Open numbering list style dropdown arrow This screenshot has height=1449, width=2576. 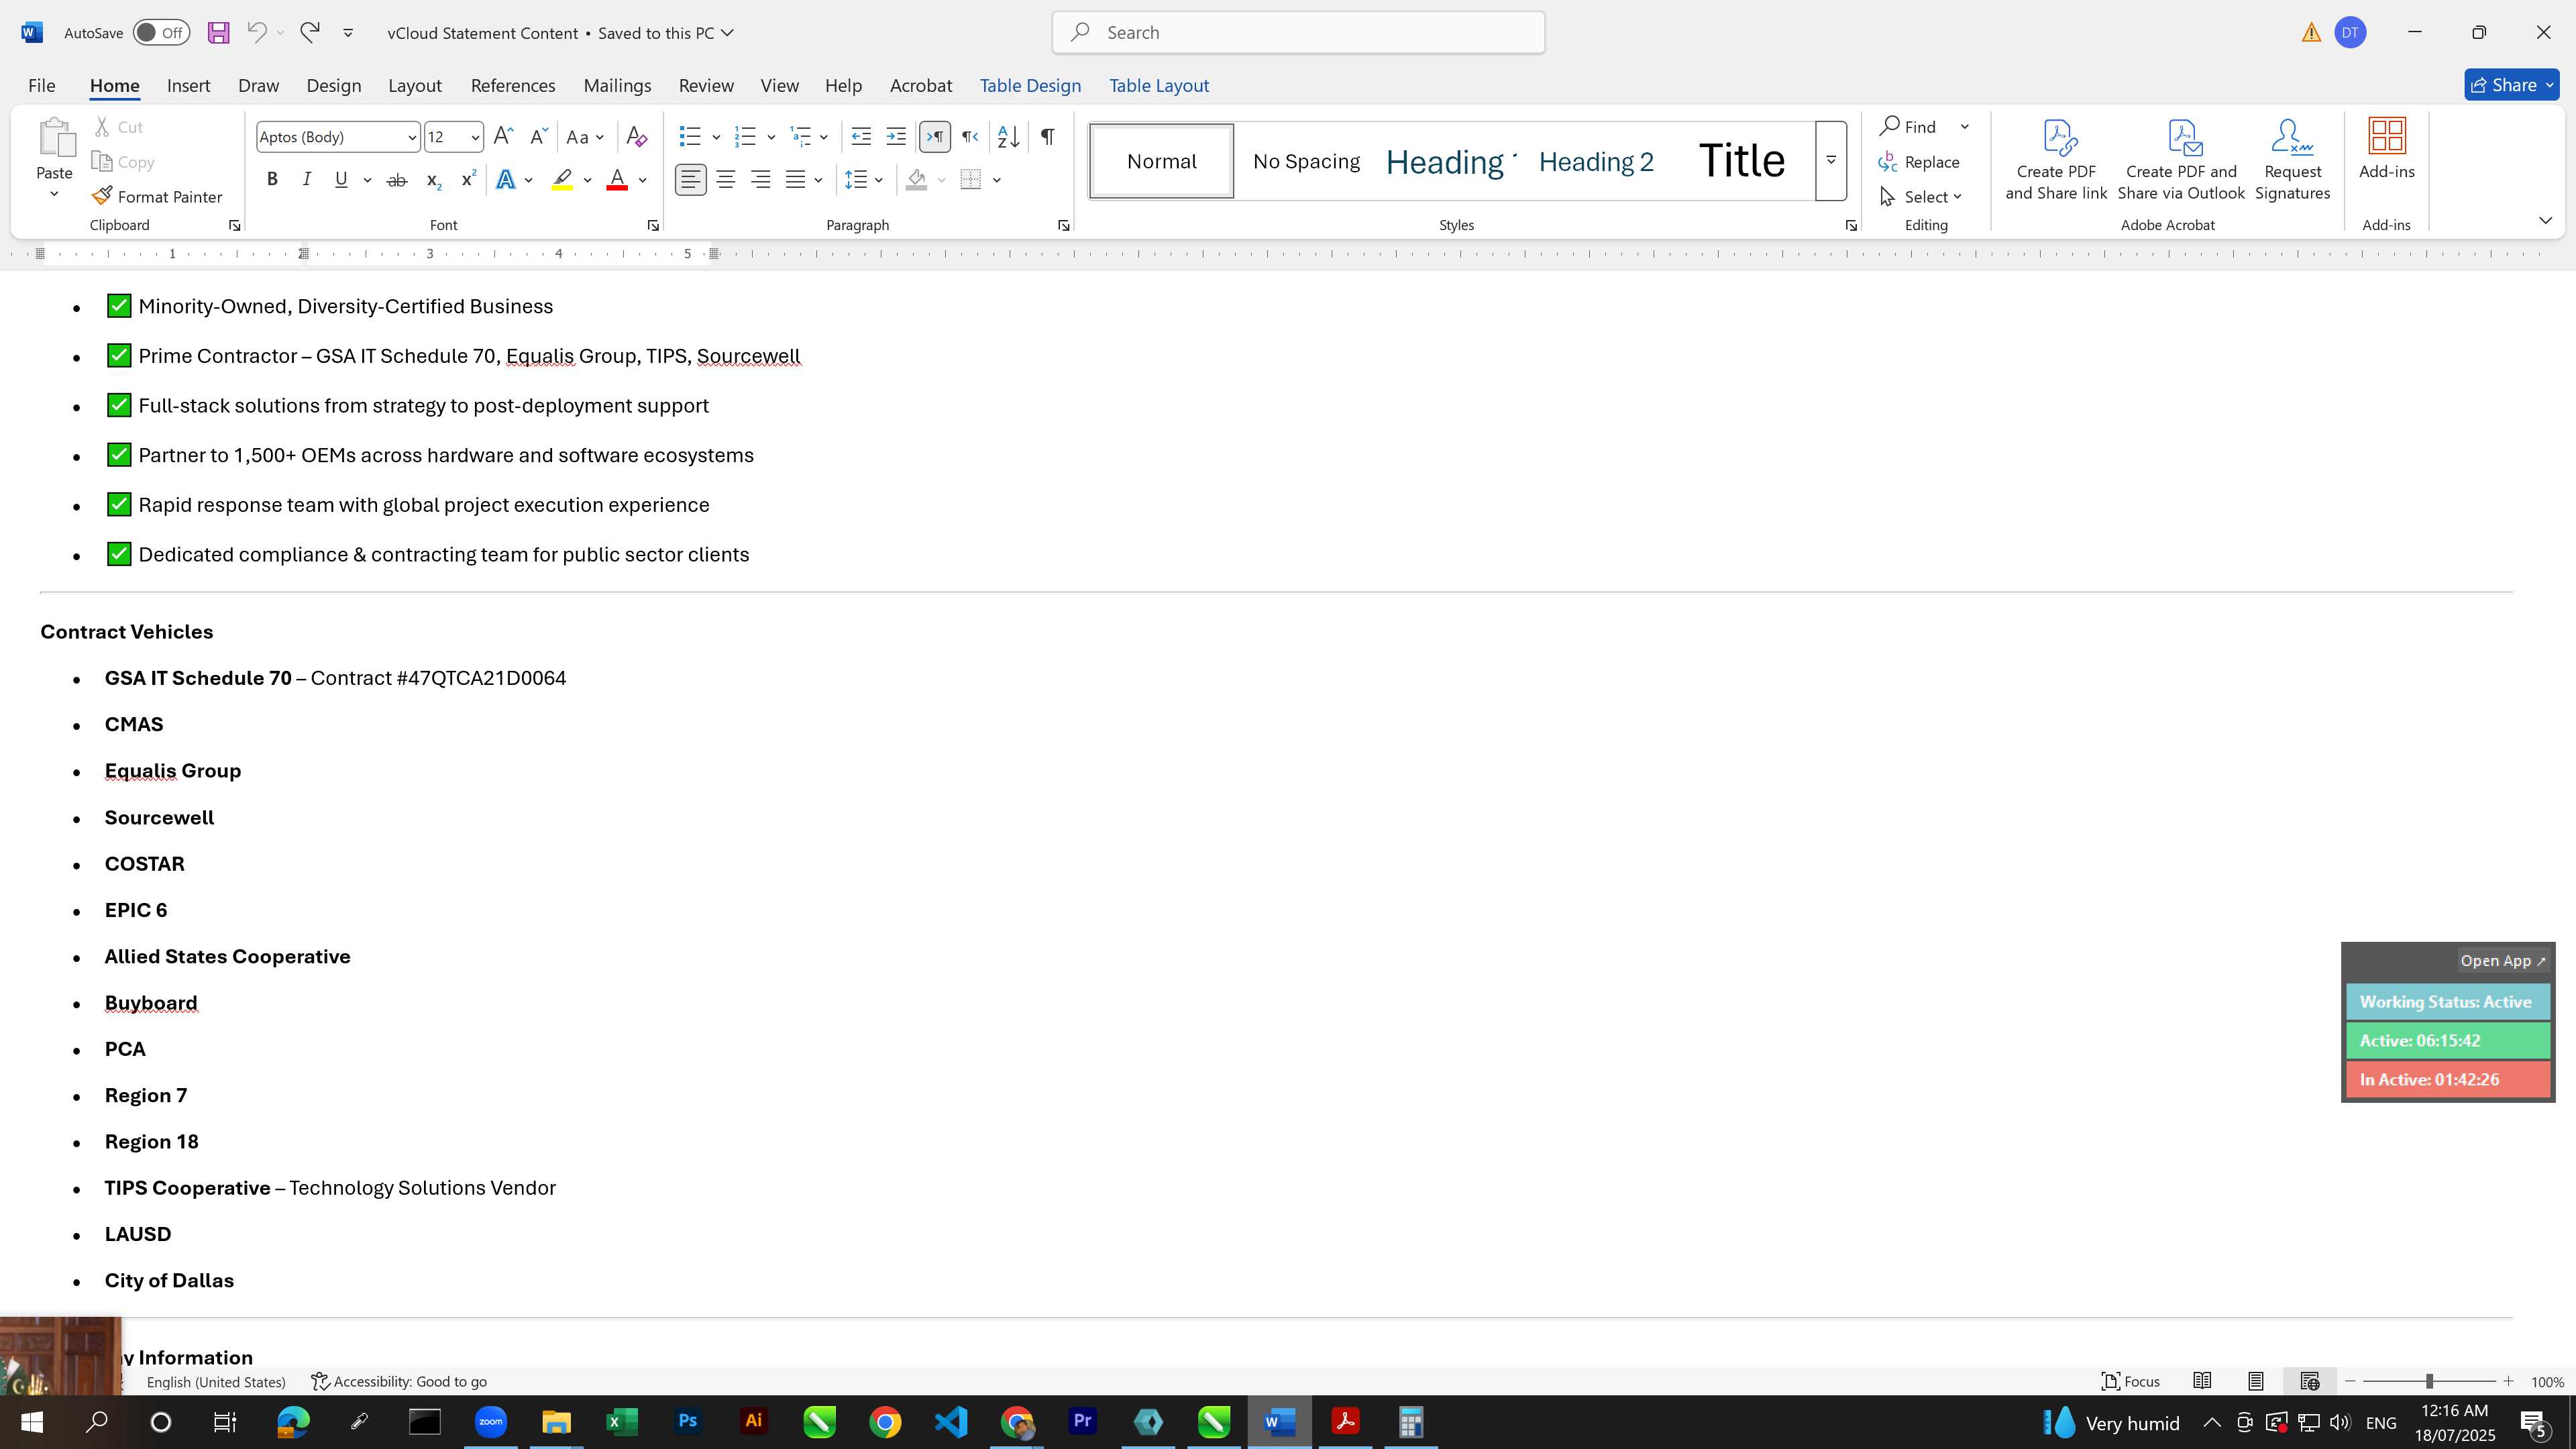(x=771, y=137)
